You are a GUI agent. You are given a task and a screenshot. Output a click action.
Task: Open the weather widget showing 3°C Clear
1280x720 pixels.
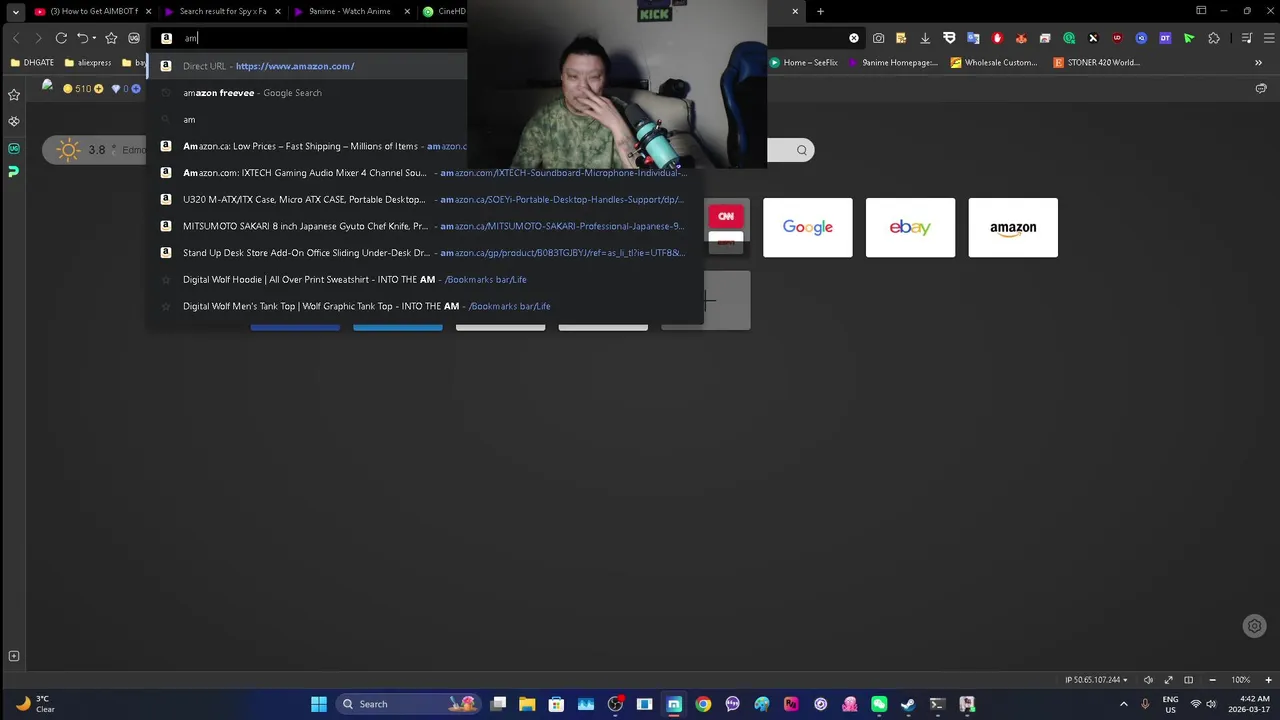click(x=34, y=704)
